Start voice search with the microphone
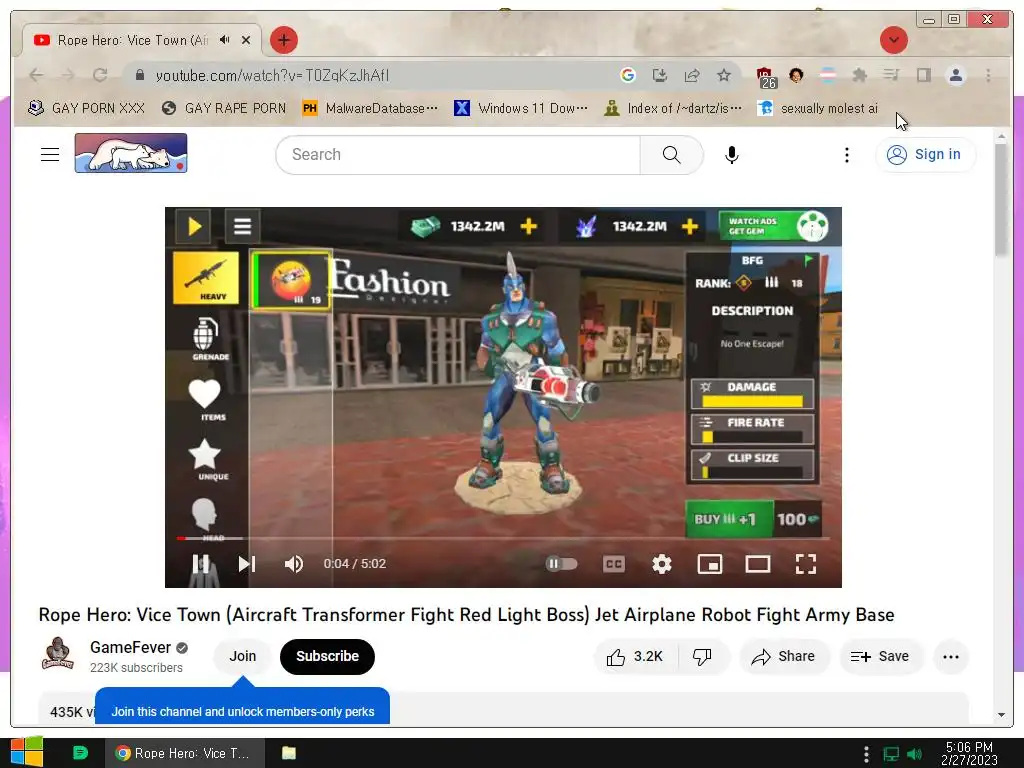Image resolution: width=1024 pixels, height=768 pixels. click(731, 155)
